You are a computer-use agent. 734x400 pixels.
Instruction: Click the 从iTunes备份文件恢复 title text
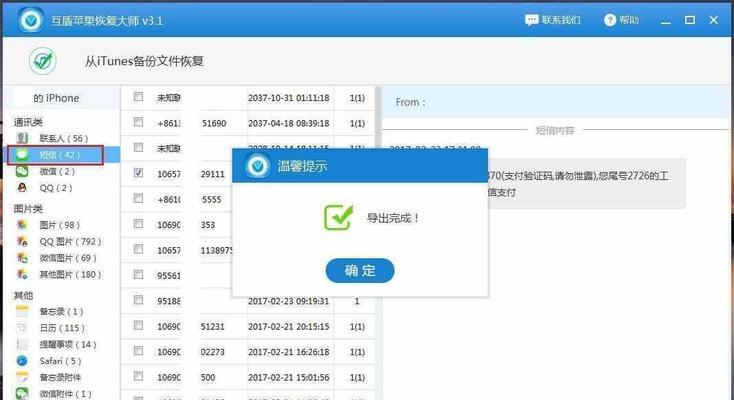point(144,61)
